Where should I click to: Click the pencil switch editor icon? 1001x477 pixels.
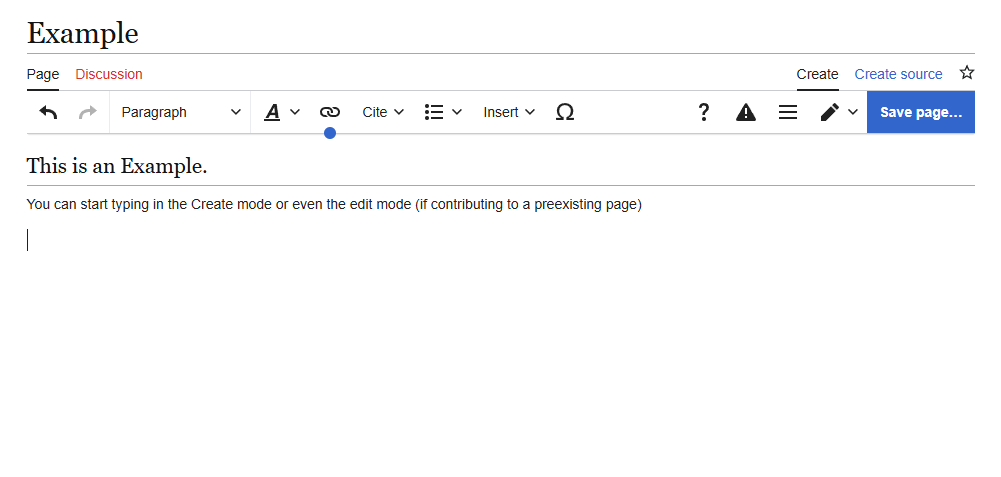click(x=830, y=112)
